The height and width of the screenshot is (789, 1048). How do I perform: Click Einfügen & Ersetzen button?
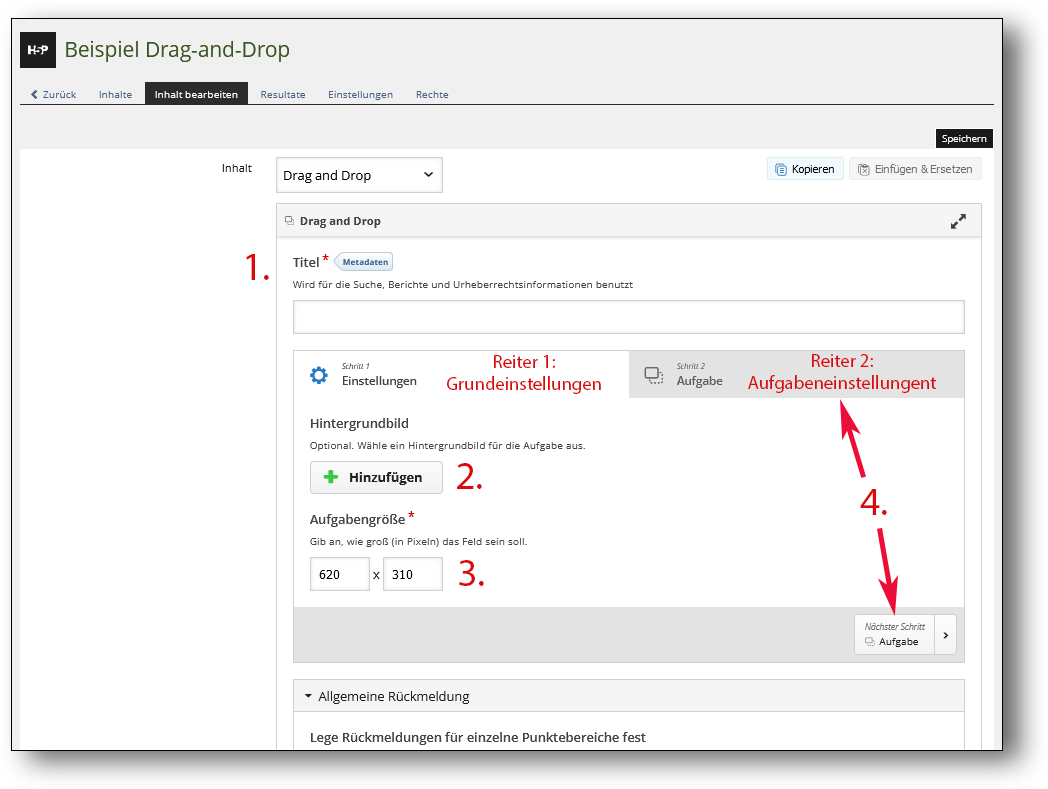click(915, 169)
